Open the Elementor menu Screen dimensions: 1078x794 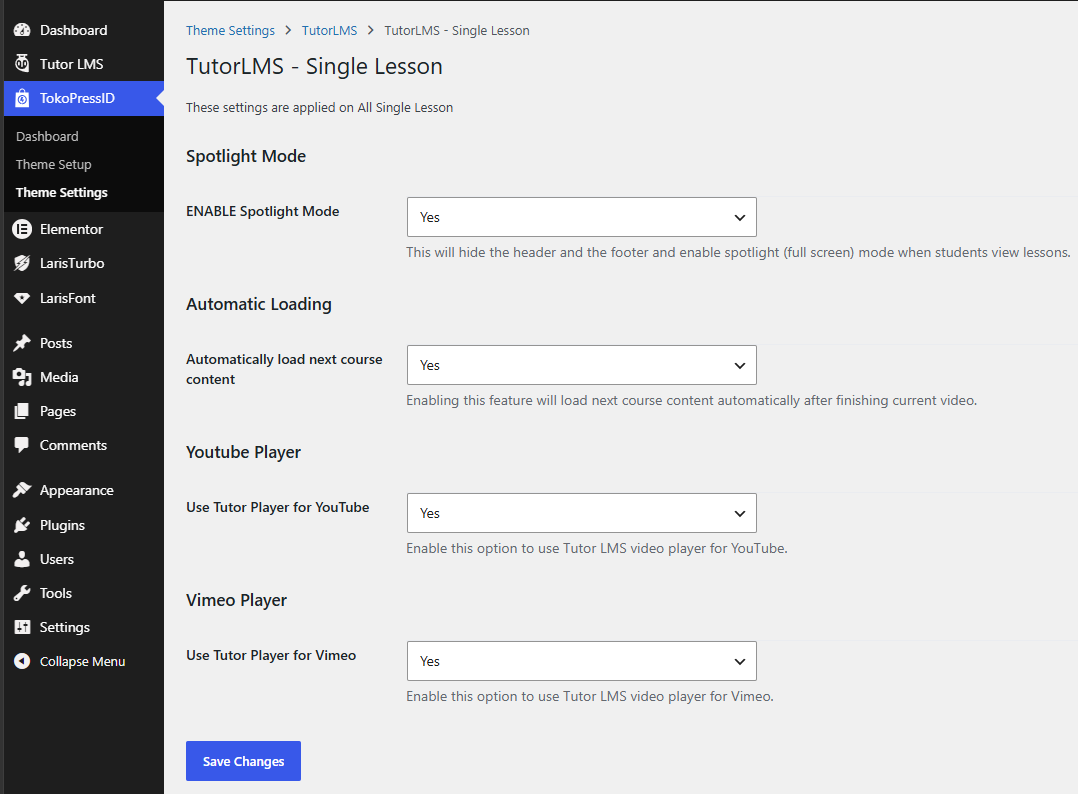click(71, 229)
